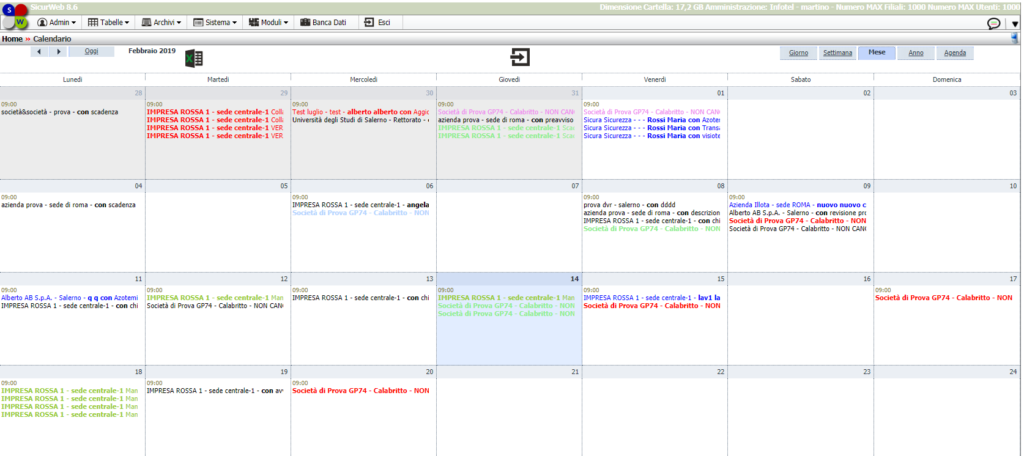Click the 'Febbraio 2019' month label
This screenshot has width=1024, height=456.
pos(152,51)
